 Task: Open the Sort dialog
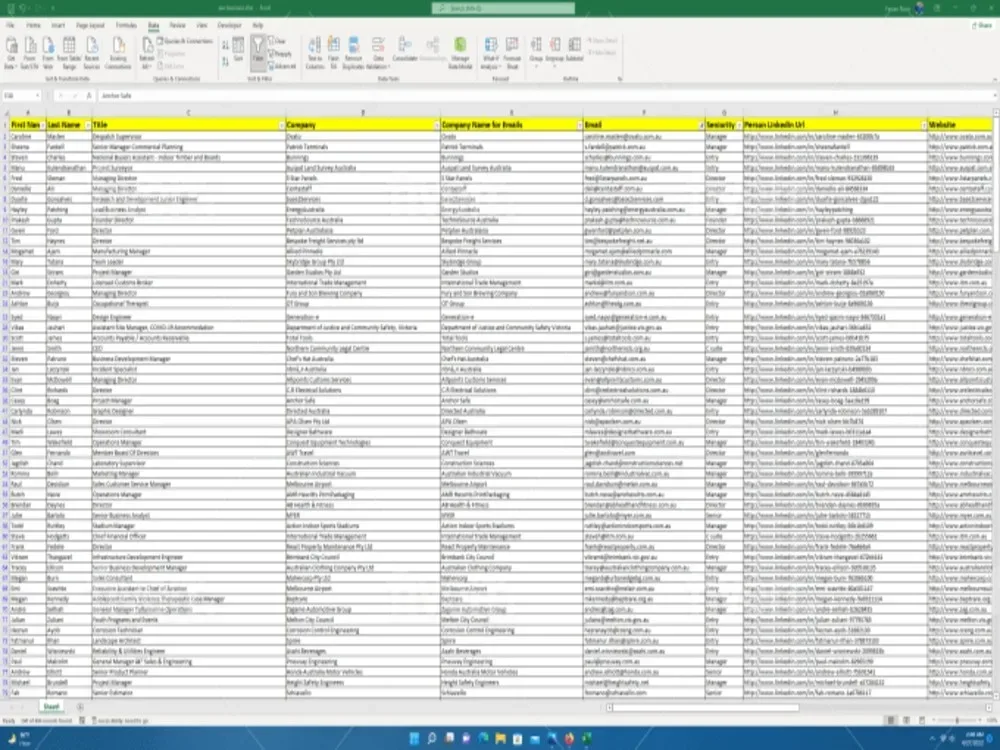click(x=239, y=50)
